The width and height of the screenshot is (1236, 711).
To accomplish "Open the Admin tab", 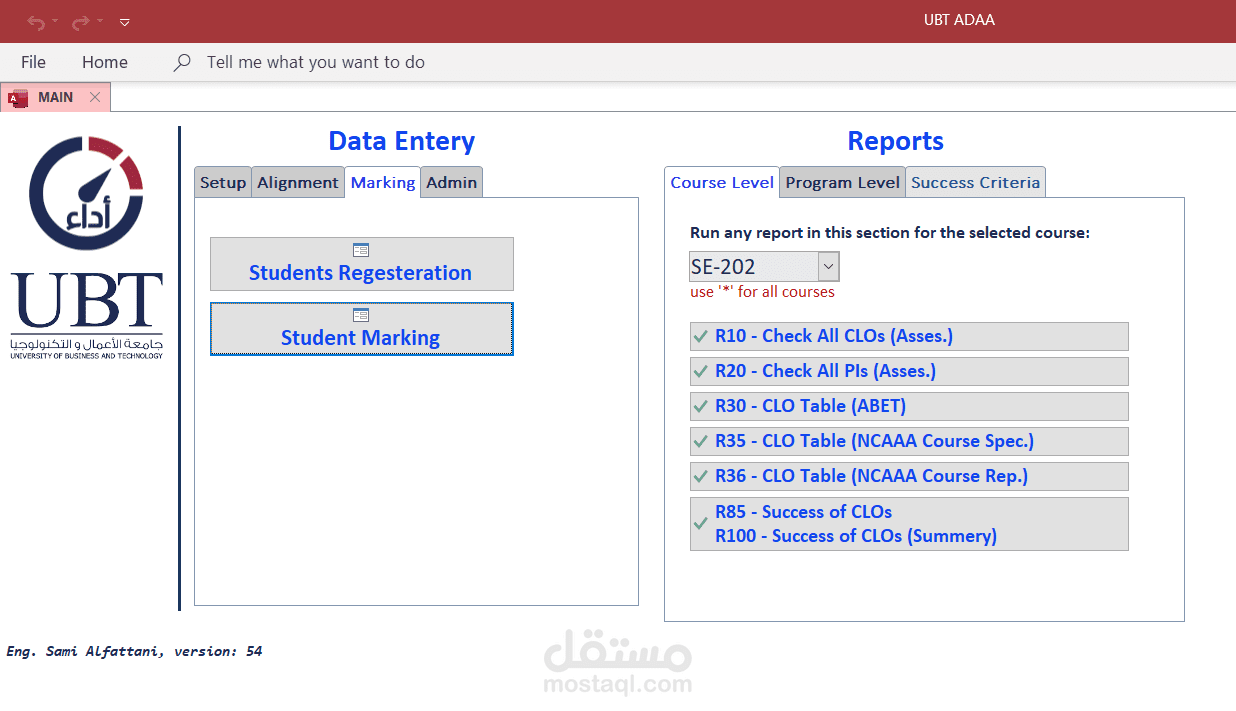I will pyautogui.click(x=452, y=182).
